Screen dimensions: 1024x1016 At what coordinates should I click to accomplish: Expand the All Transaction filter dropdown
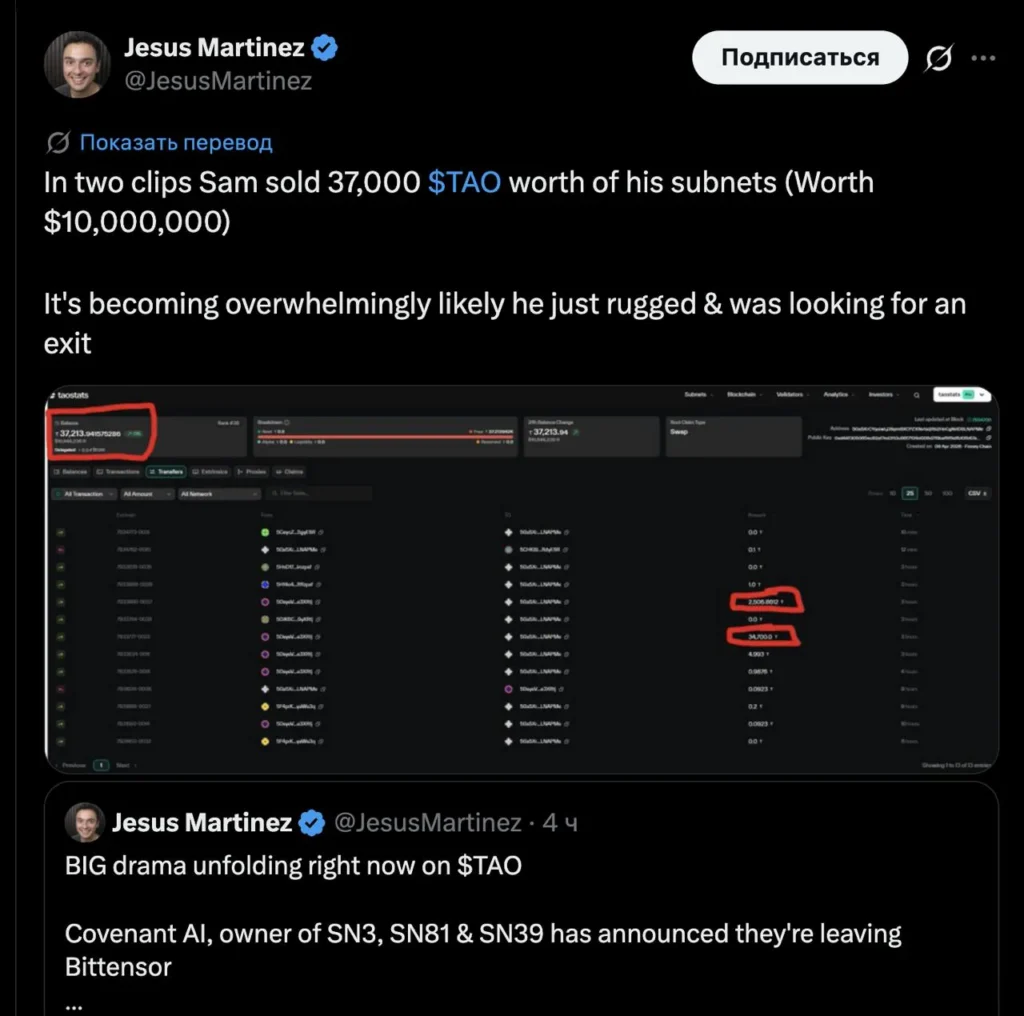tap(83, 494)
